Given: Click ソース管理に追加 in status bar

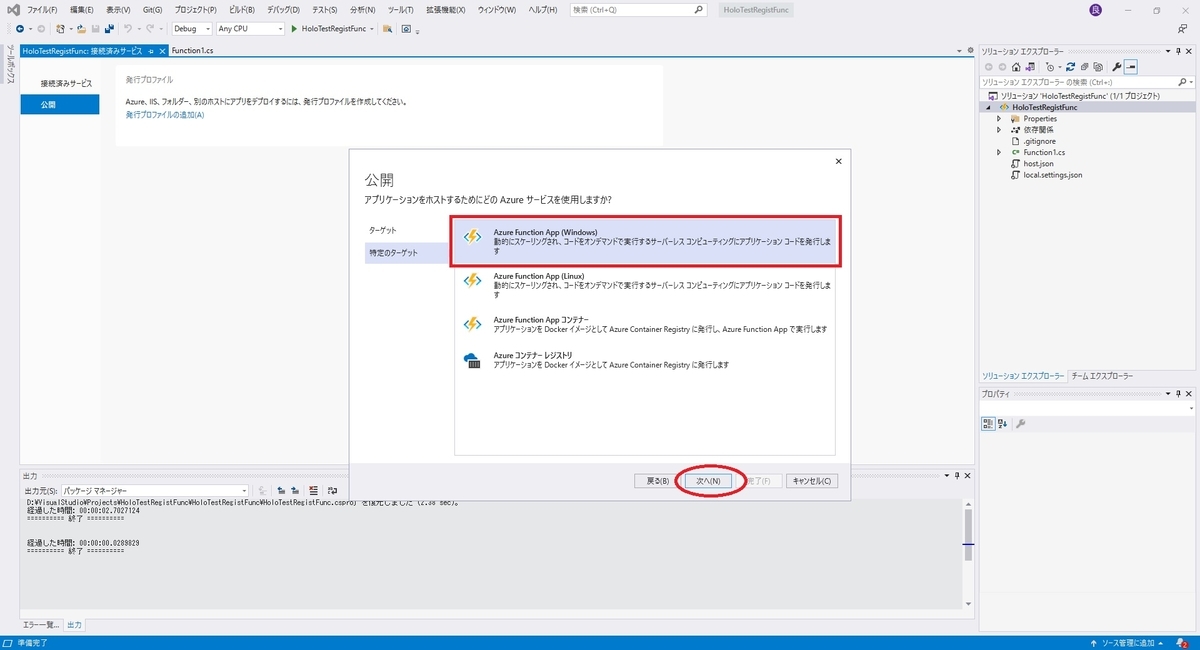Looking at the screenshot, I should [x=1126, y=642].
